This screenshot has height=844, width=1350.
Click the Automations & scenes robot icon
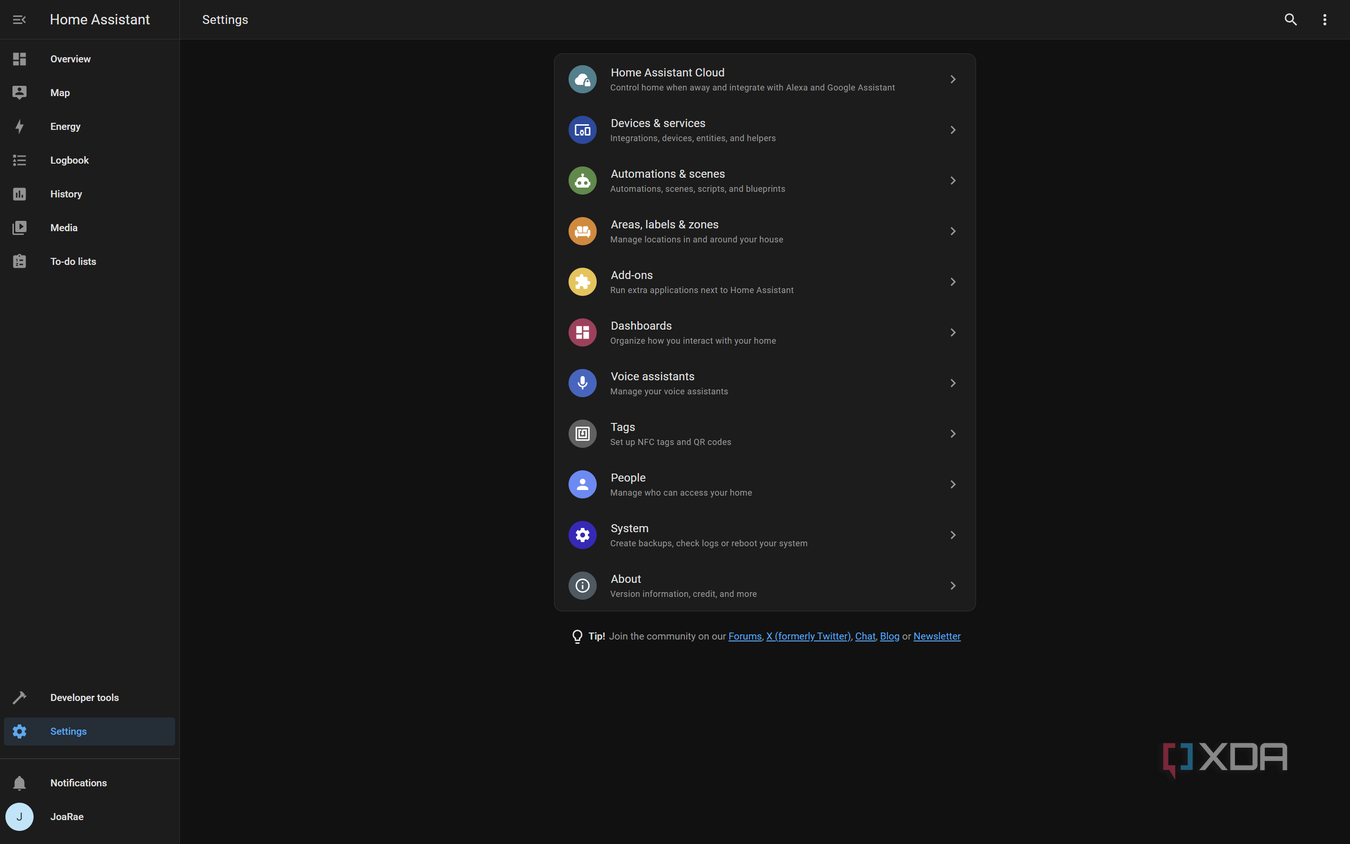pos(582,181)
